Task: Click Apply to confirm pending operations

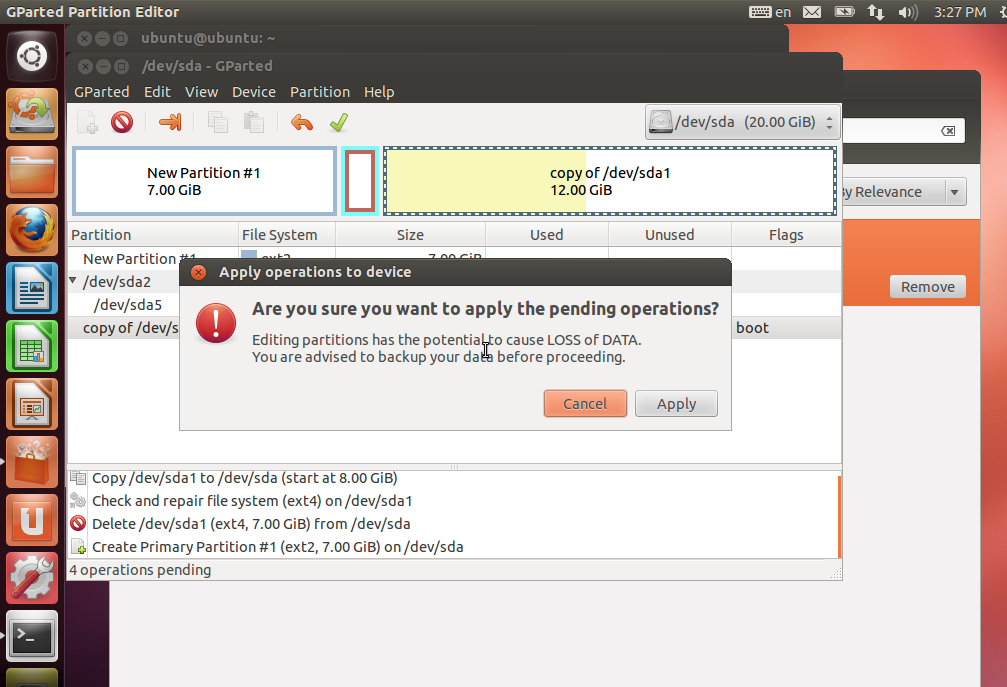Action: 676,404
